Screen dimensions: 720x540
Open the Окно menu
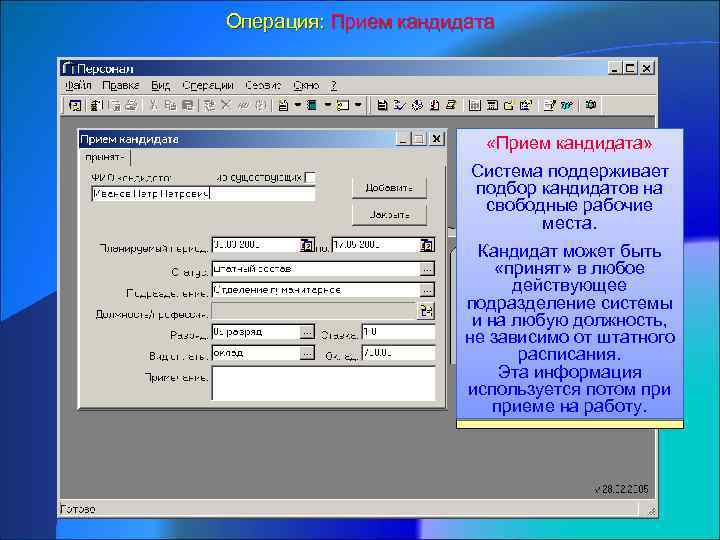click(x=306, y=85)
